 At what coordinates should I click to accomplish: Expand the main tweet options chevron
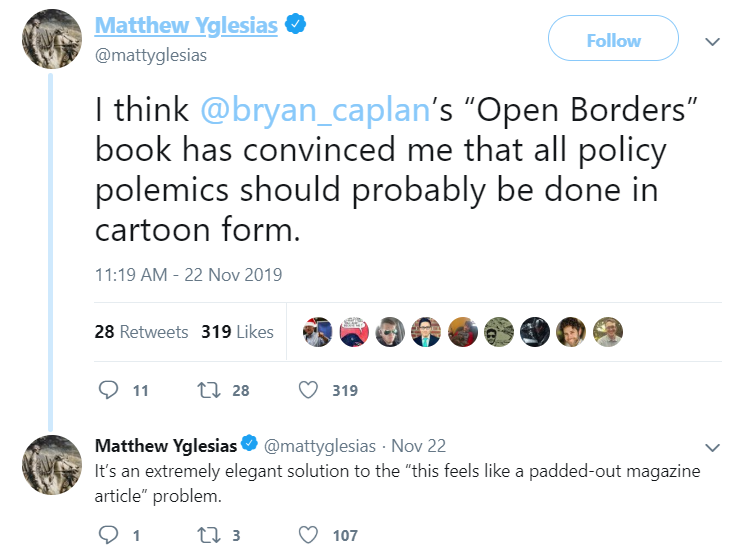coord(713,41)
